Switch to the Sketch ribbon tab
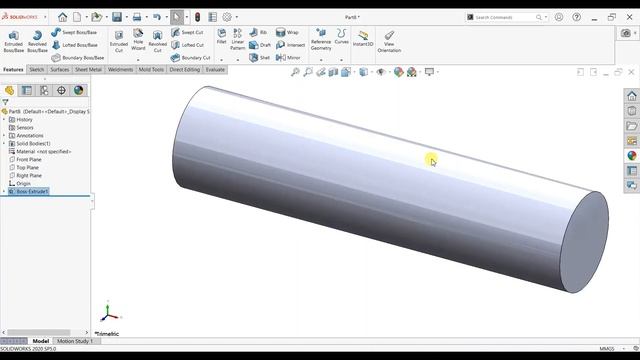This screenshot has width=640, height=360. tap(36, 69)
